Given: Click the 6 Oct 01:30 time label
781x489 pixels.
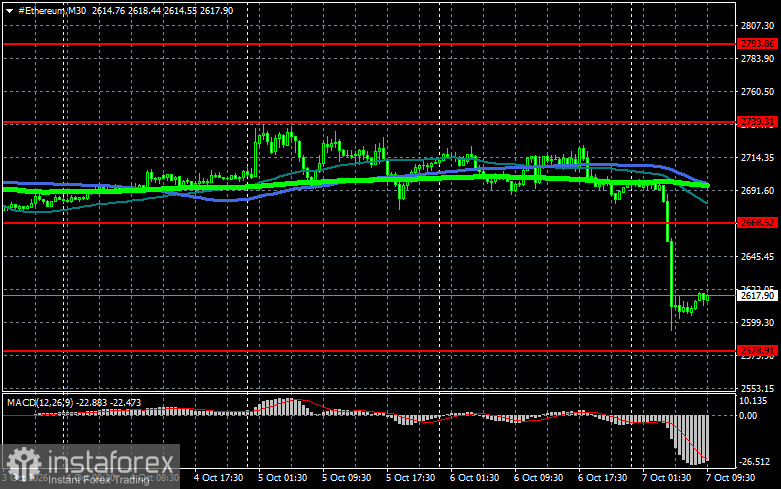Looking at the screenshot, I should (x=474, y=478).
